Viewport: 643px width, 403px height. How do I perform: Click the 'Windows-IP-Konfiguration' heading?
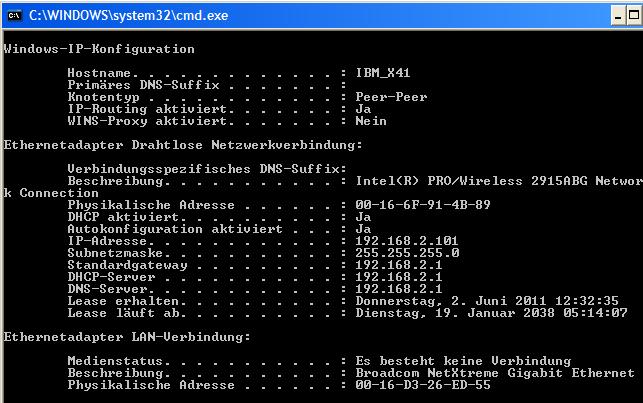pos(99,49)
